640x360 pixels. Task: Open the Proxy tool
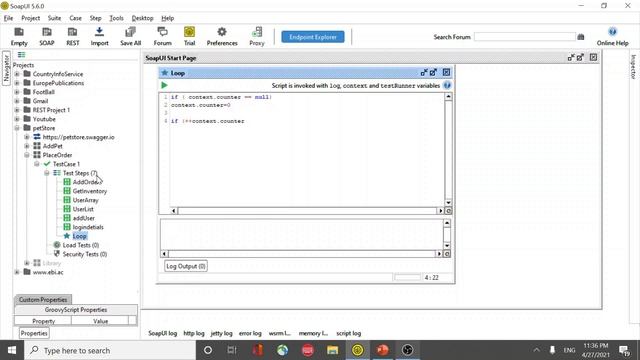[x=257, y=36]
